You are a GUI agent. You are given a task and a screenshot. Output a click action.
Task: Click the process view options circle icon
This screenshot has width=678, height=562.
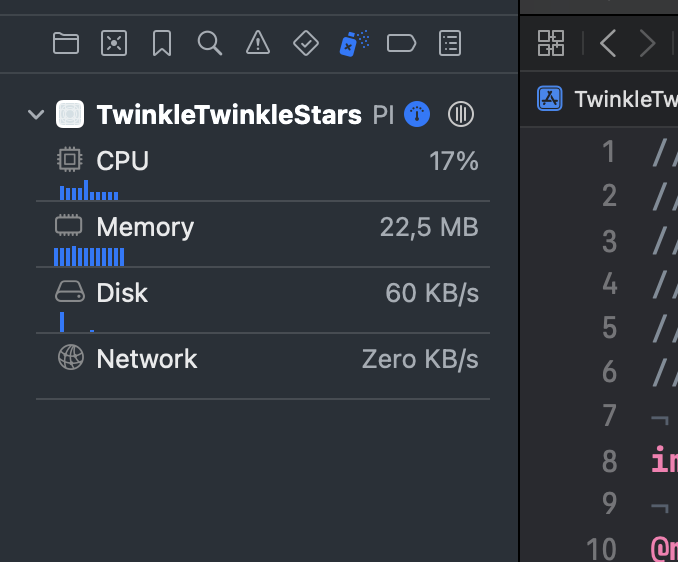pos(460,115)
